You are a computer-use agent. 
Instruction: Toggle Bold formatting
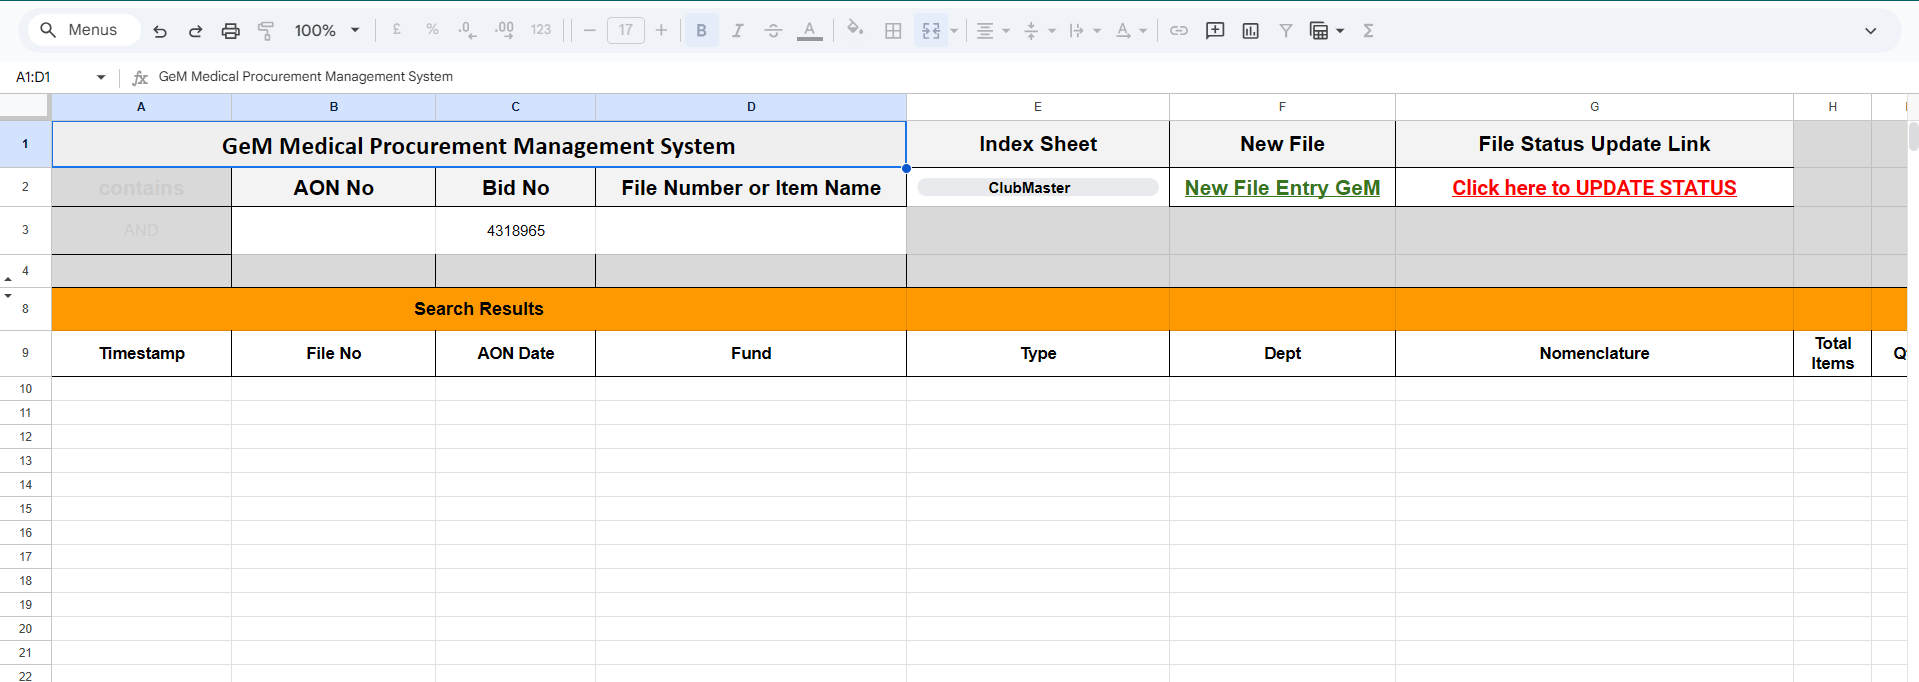click(701, 31)
